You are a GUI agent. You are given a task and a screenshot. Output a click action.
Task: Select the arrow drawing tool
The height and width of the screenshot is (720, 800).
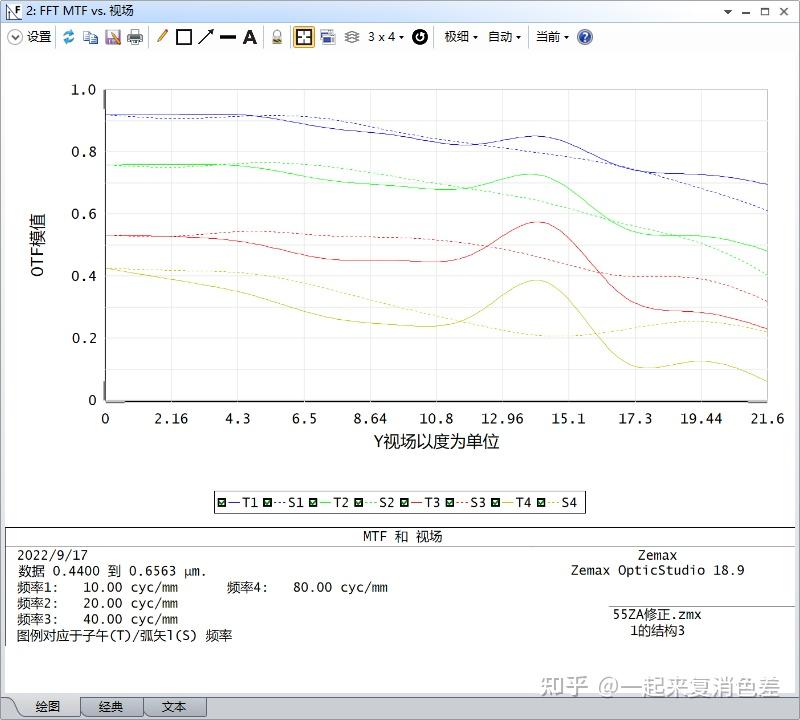pos(206,37)
